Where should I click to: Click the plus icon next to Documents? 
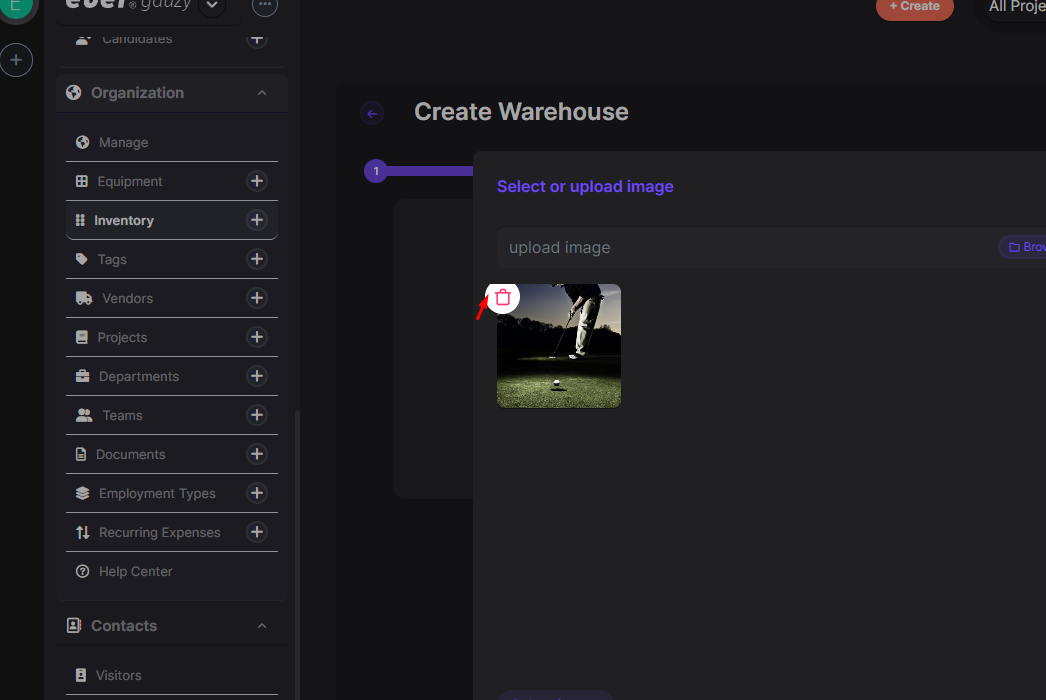(x=257, y=454)
